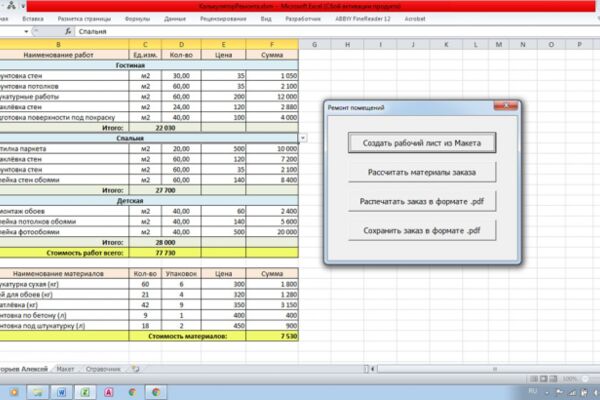
Task: Click Сохранить заказ в формате .pdf button
Action: point(422,230)
